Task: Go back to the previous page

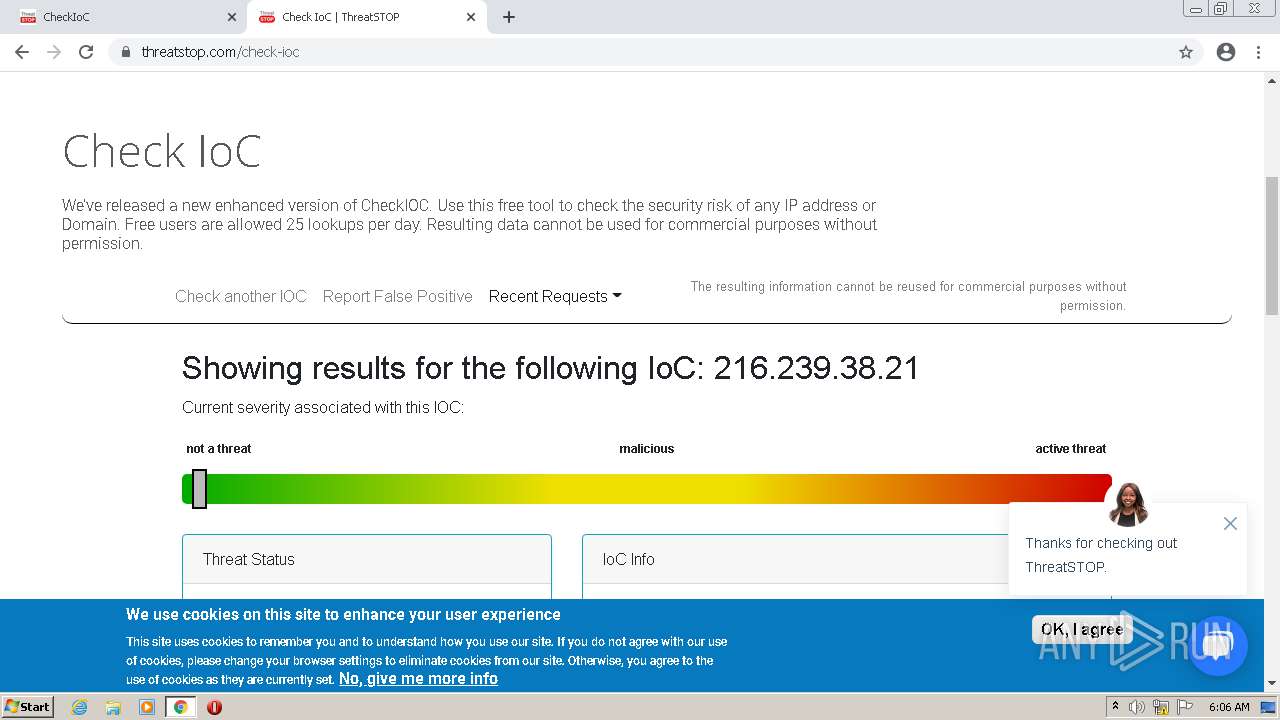Action: click(22, 52)
